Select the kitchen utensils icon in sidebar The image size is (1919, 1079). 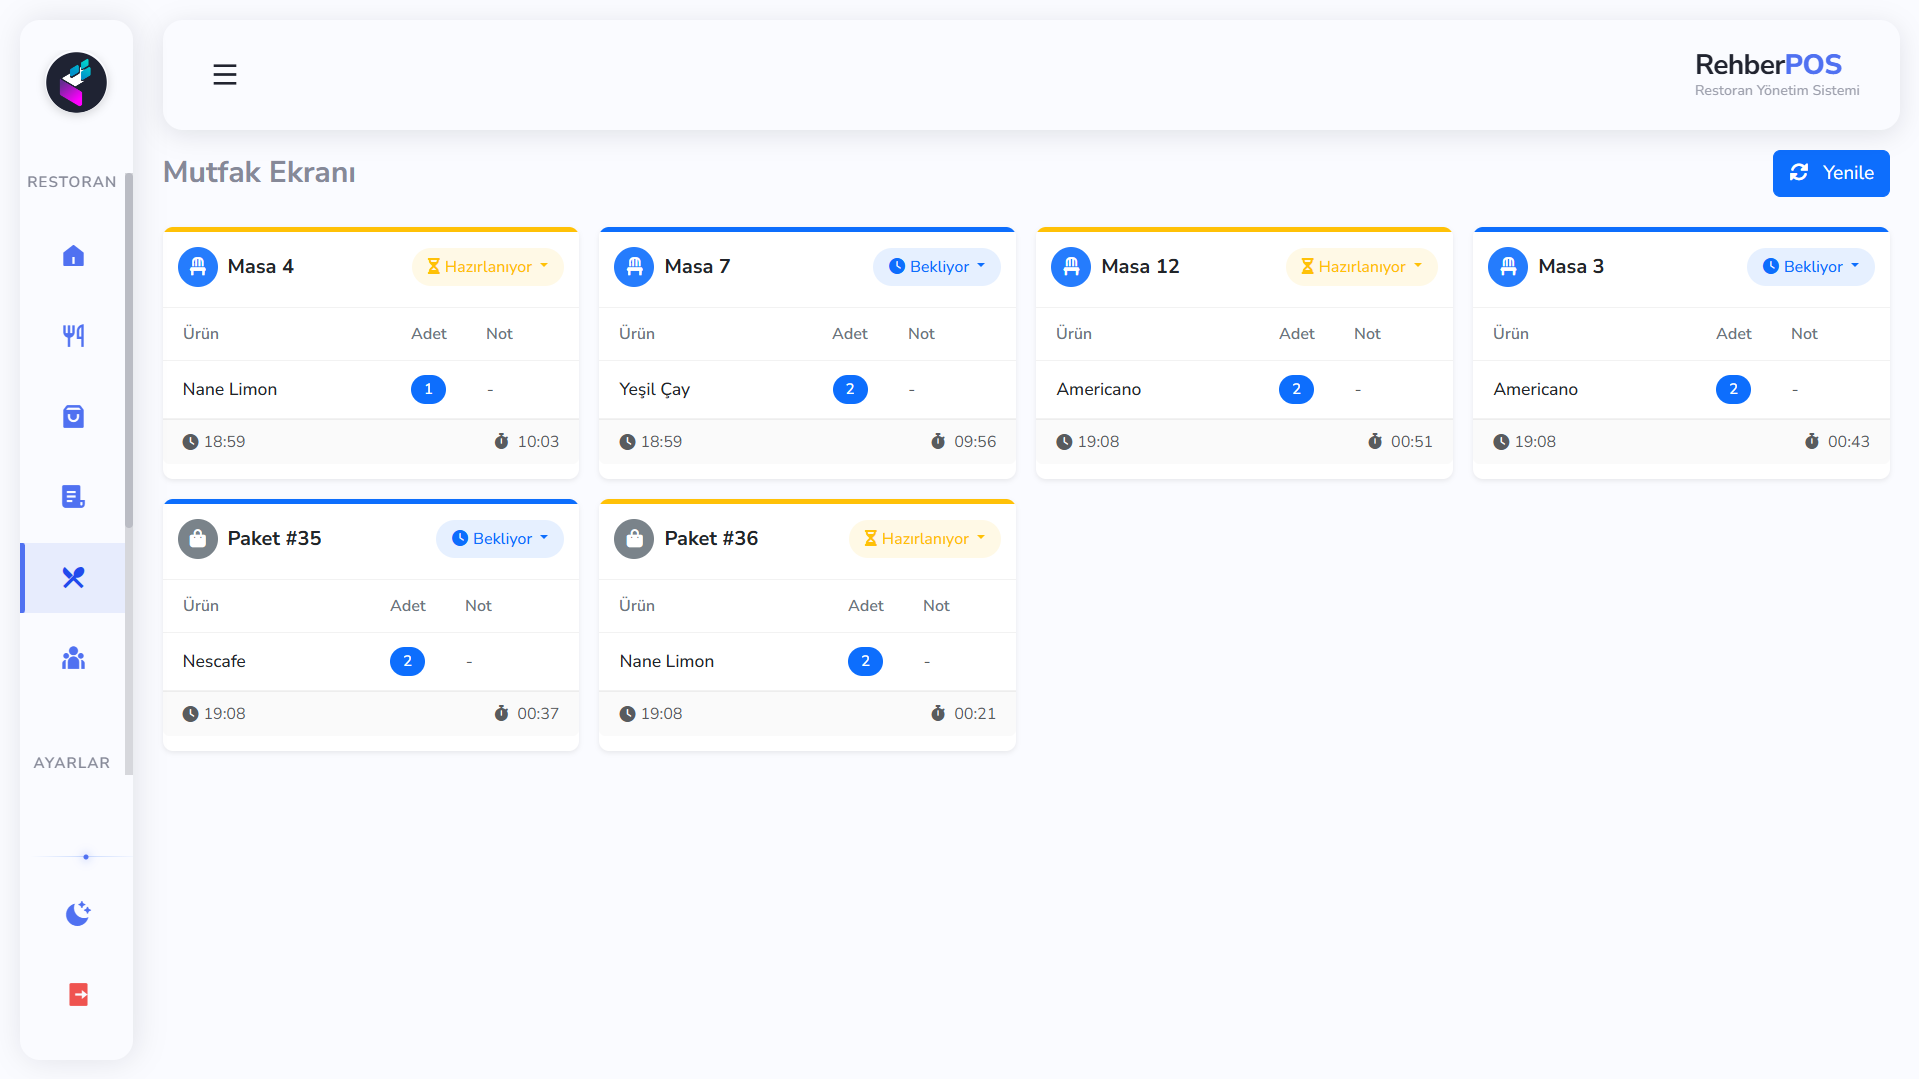click(x=73, y=578)
